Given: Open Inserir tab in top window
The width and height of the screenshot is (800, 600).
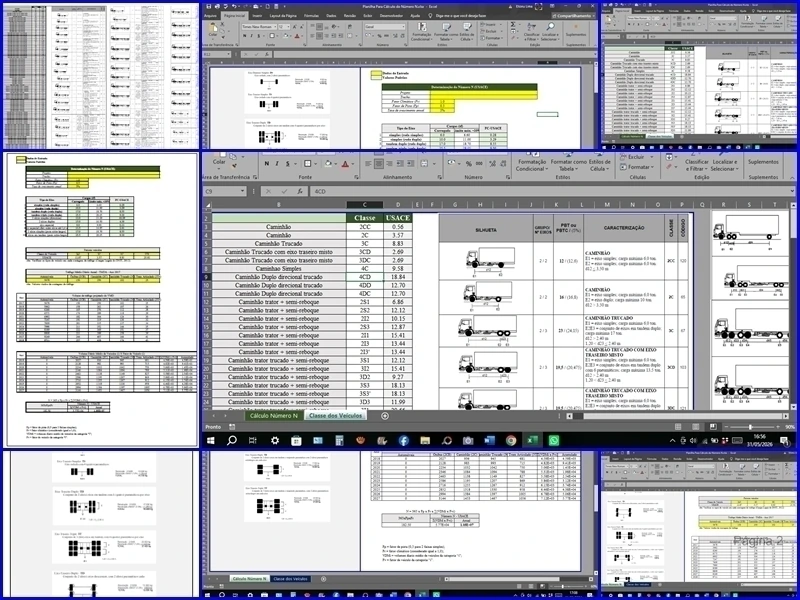Looking at the screenshot, I should point(258,16).
